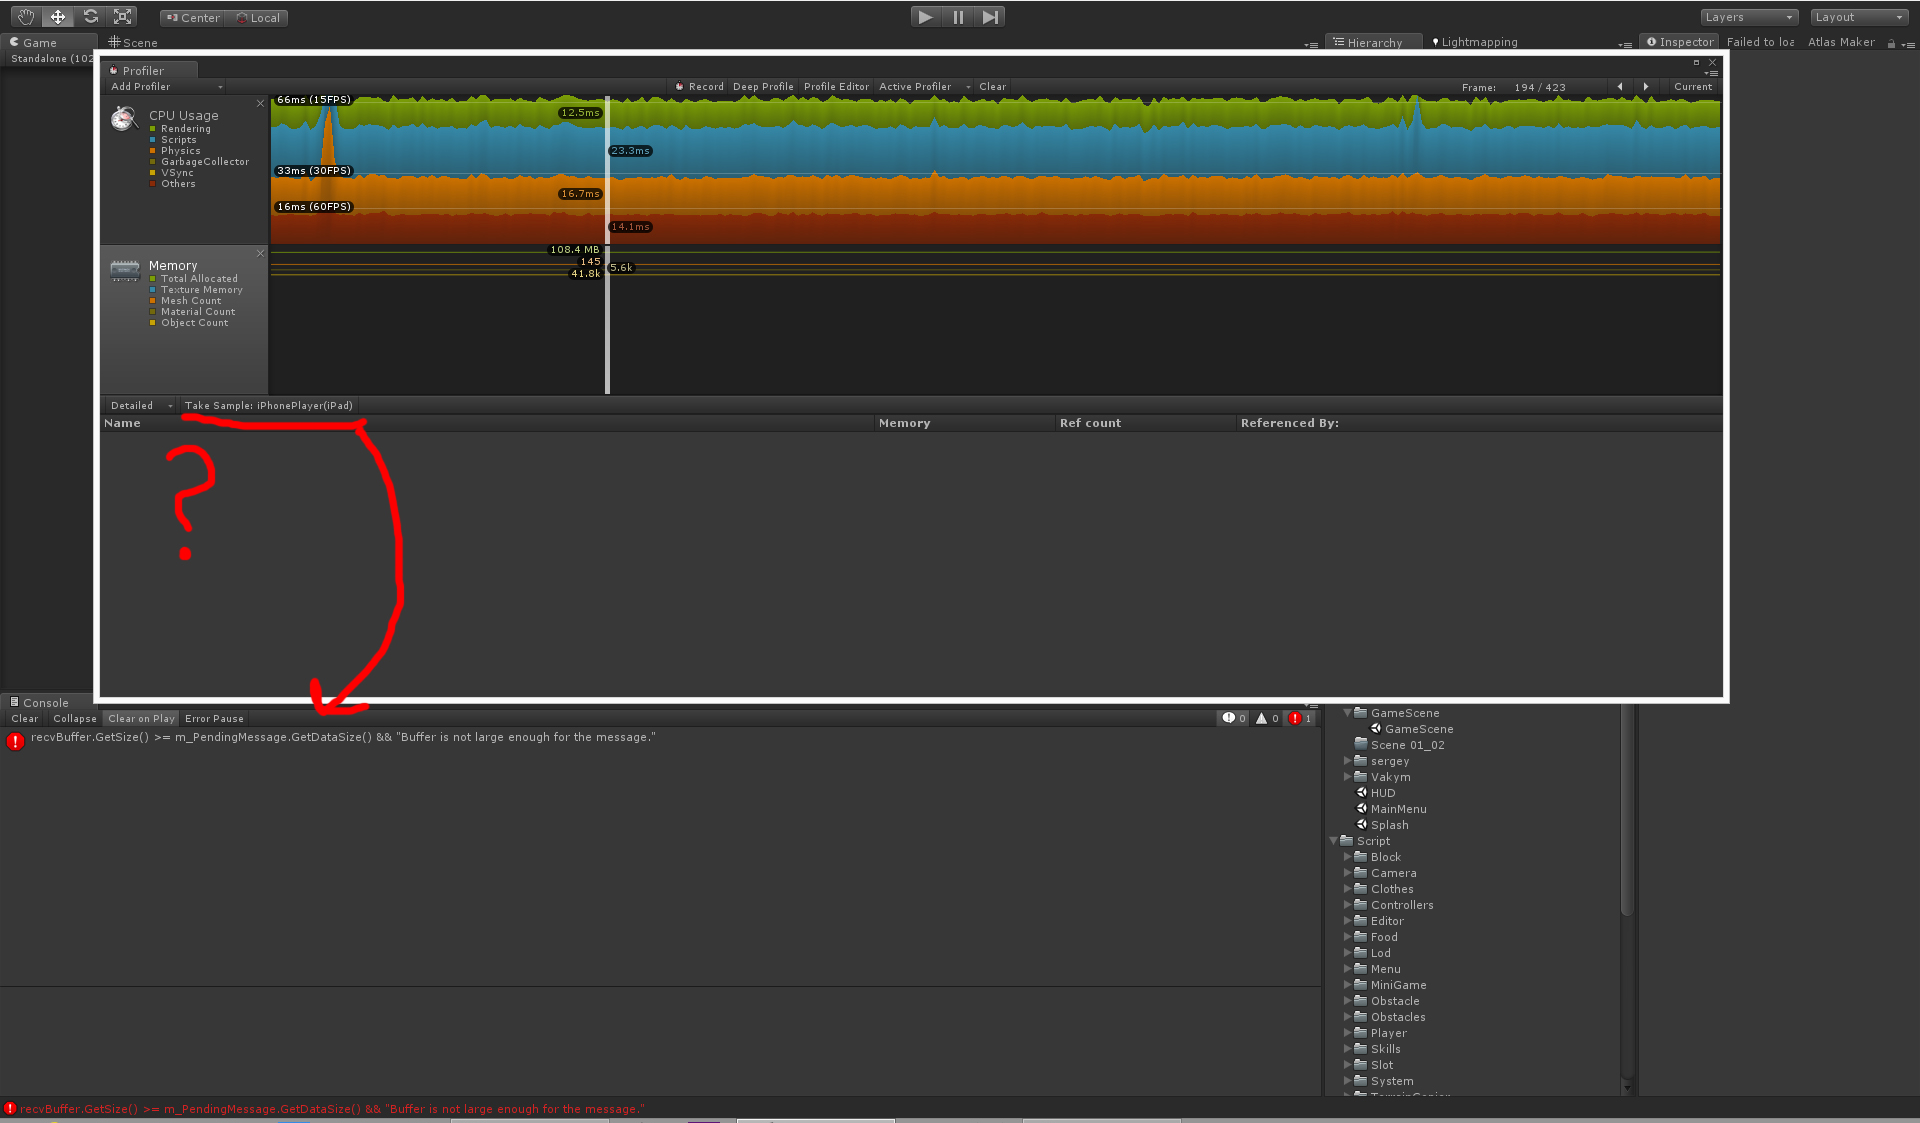Collapse the GameScene folder

[1347, 713]
